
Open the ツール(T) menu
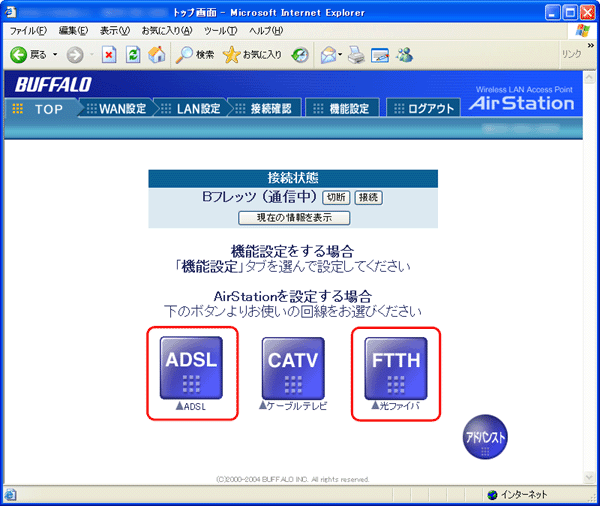tap(220, 31)
